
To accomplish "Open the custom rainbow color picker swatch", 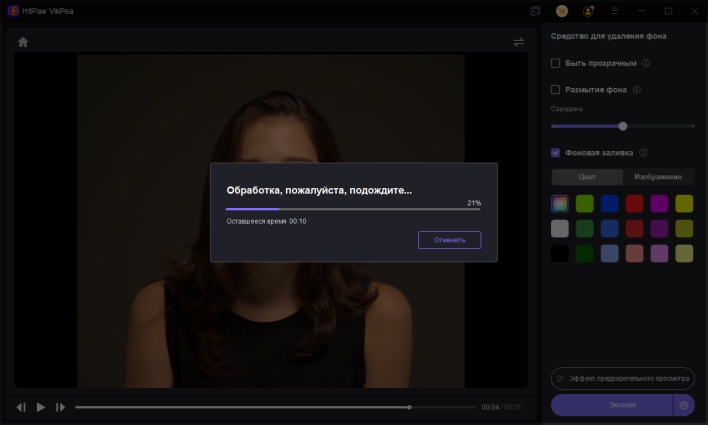I will [560, 204].
